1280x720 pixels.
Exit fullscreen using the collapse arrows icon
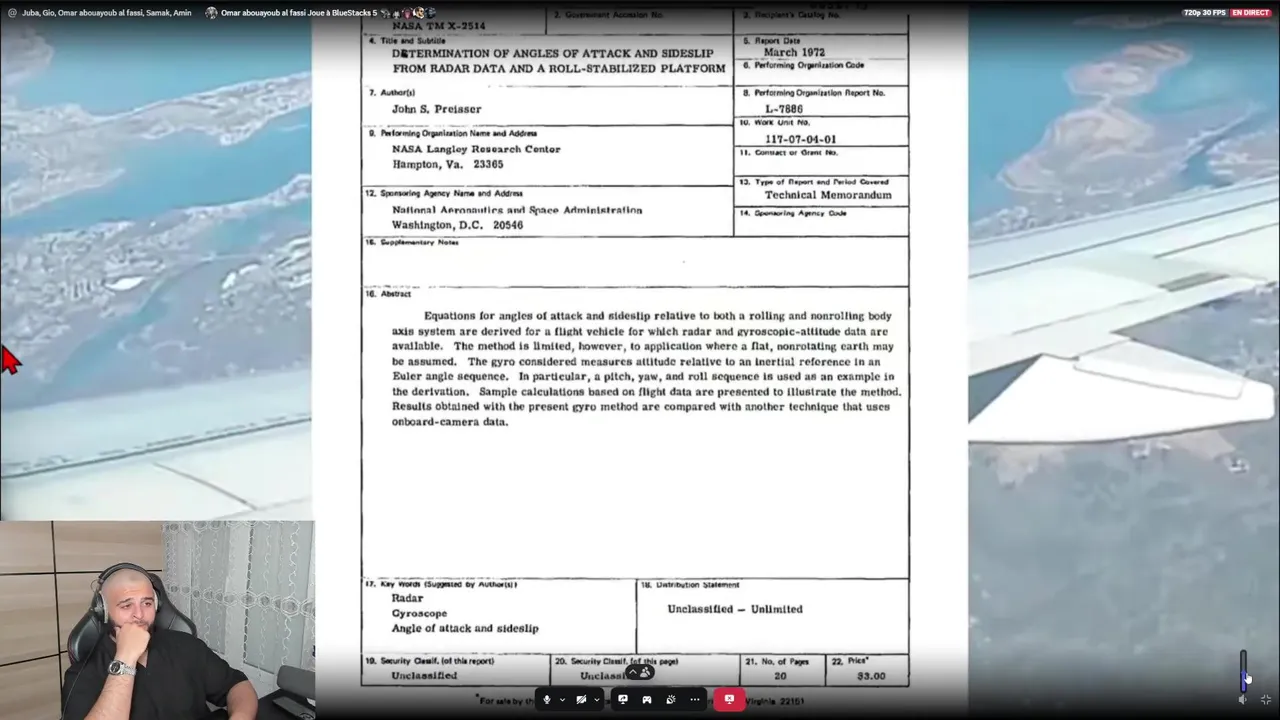(x=1265, y=700)
